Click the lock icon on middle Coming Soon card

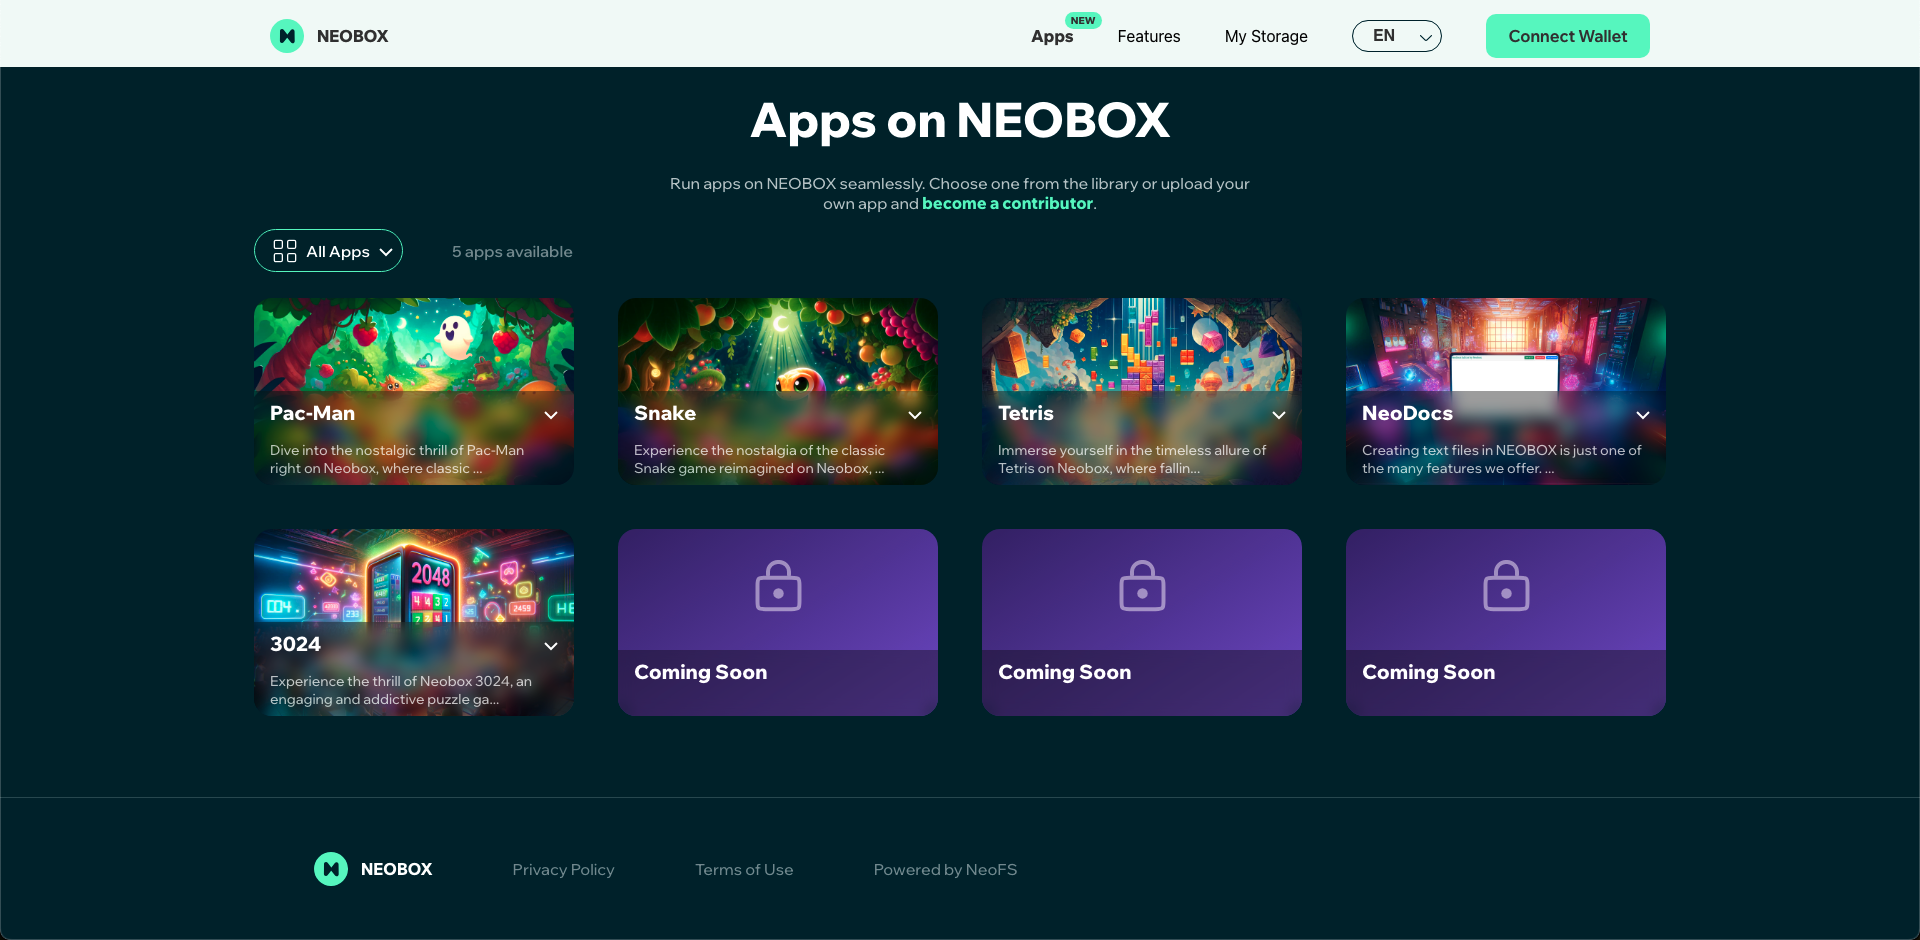1142,586
